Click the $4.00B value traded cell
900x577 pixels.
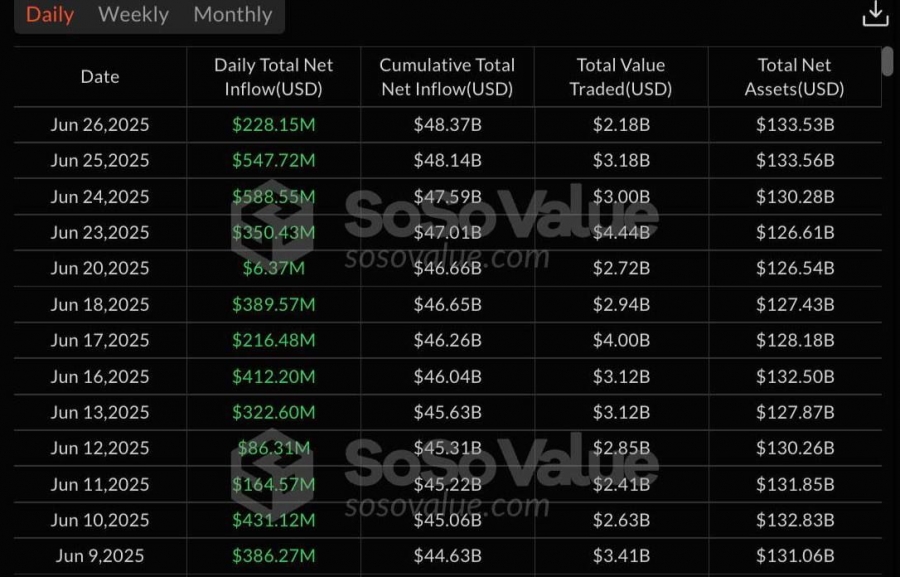pos(621,340)
